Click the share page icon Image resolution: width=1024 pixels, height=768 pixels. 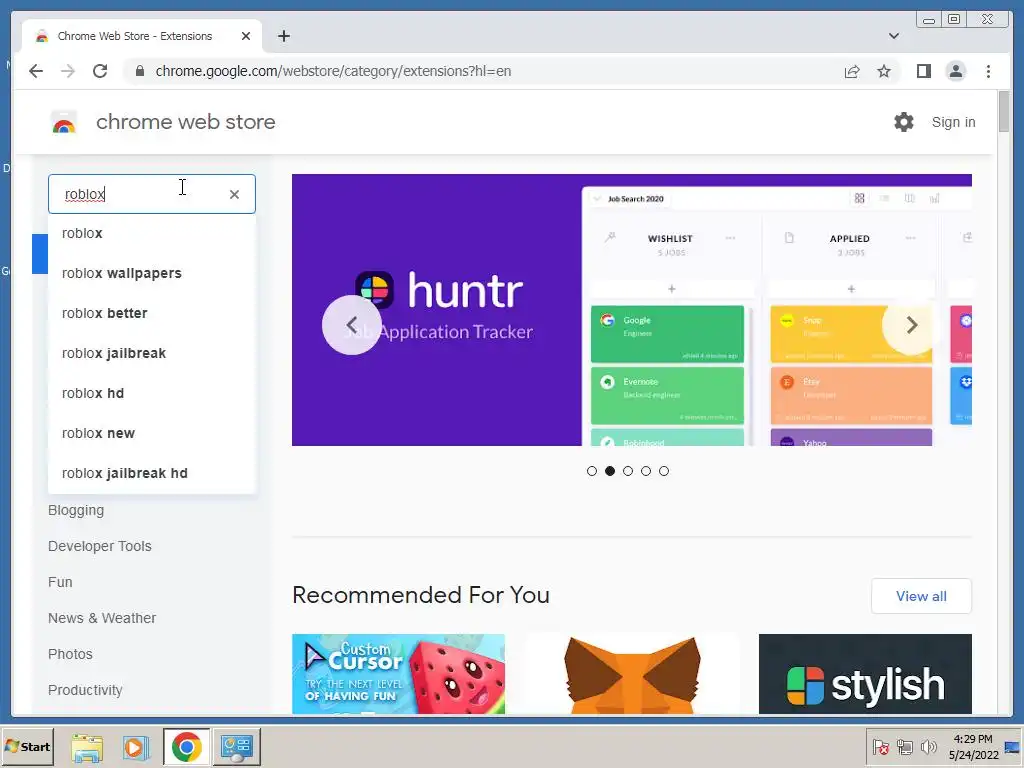click(852, 71)
